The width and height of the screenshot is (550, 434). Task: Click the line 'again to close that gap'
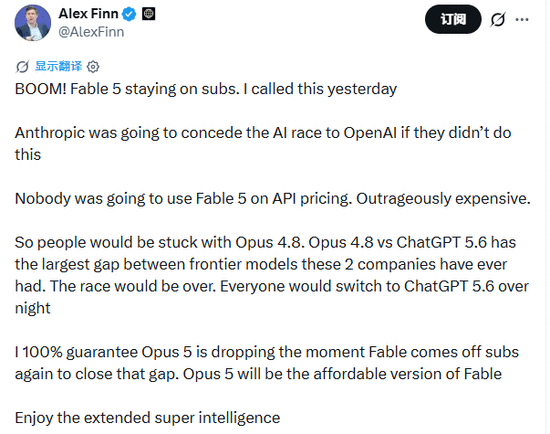(x=258, y=374)
